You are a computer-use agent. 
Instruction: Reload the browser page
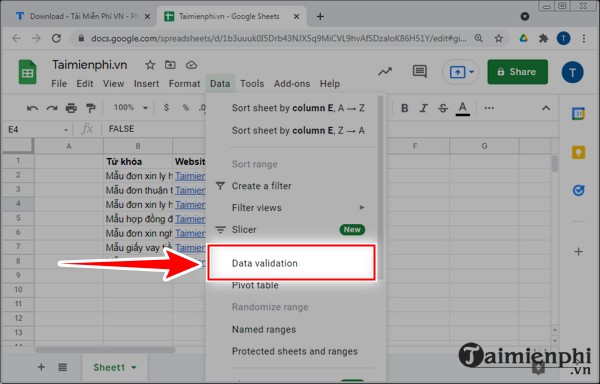[x=56, y=38]
